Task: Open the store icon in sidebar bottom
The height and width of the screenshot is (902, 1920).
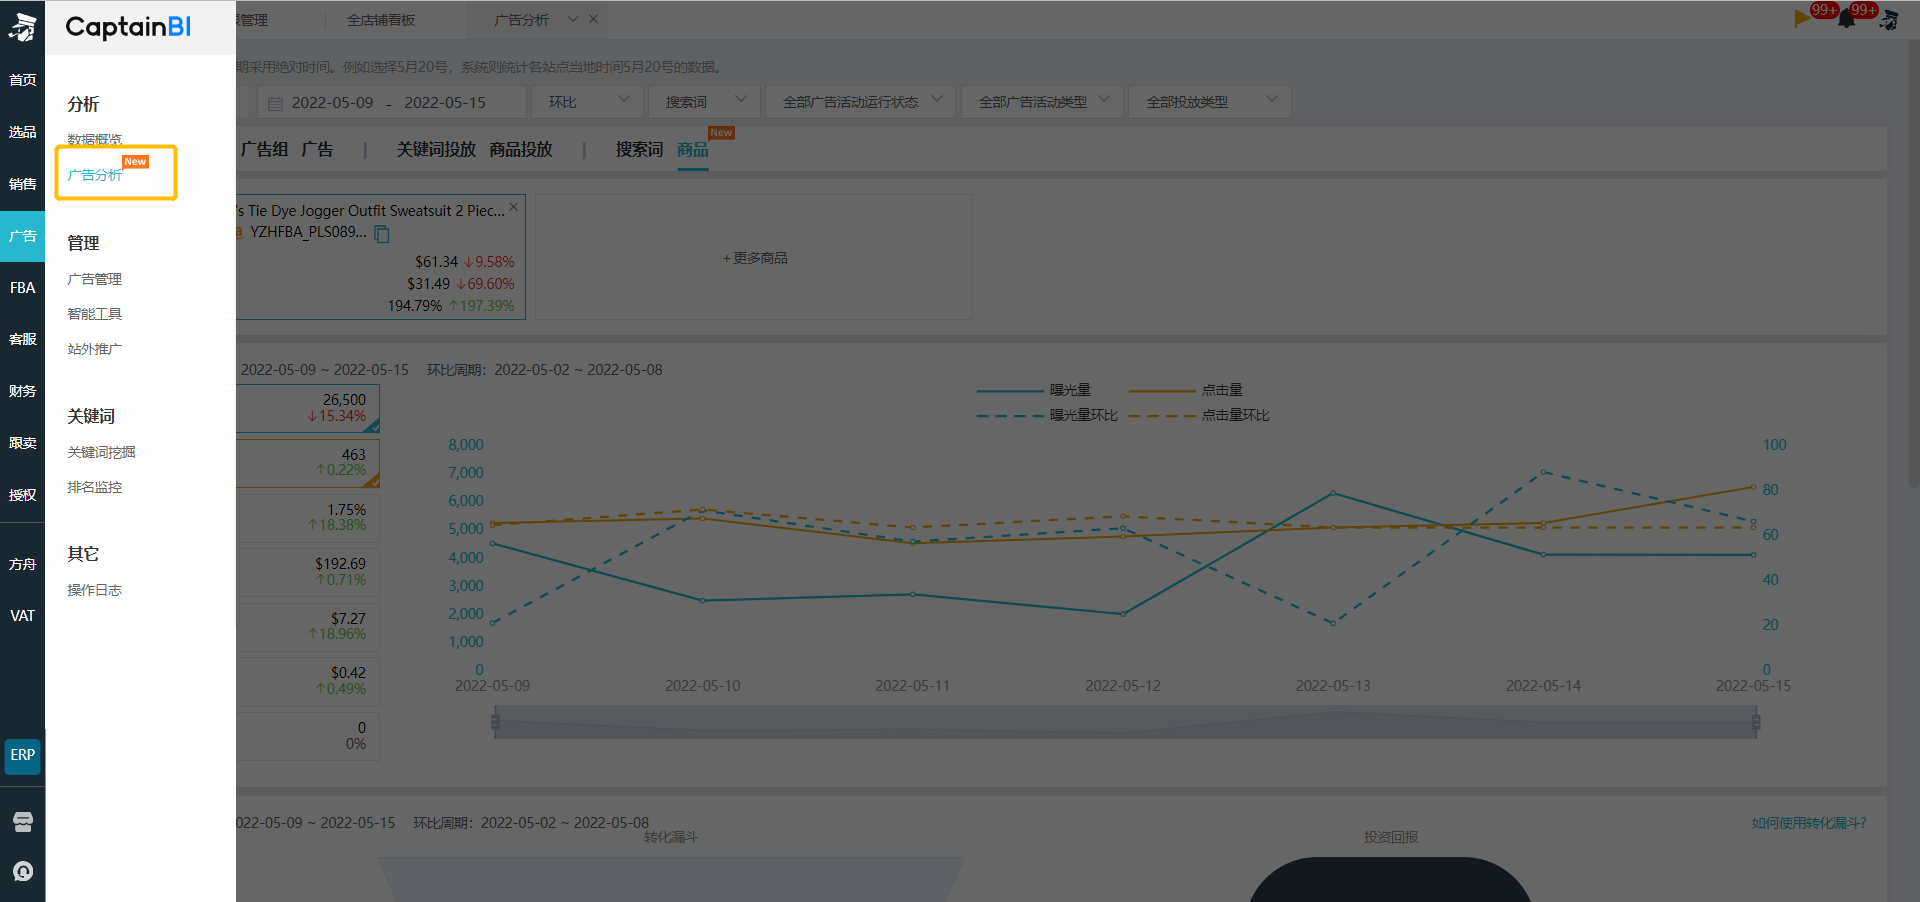Action: 23,822
